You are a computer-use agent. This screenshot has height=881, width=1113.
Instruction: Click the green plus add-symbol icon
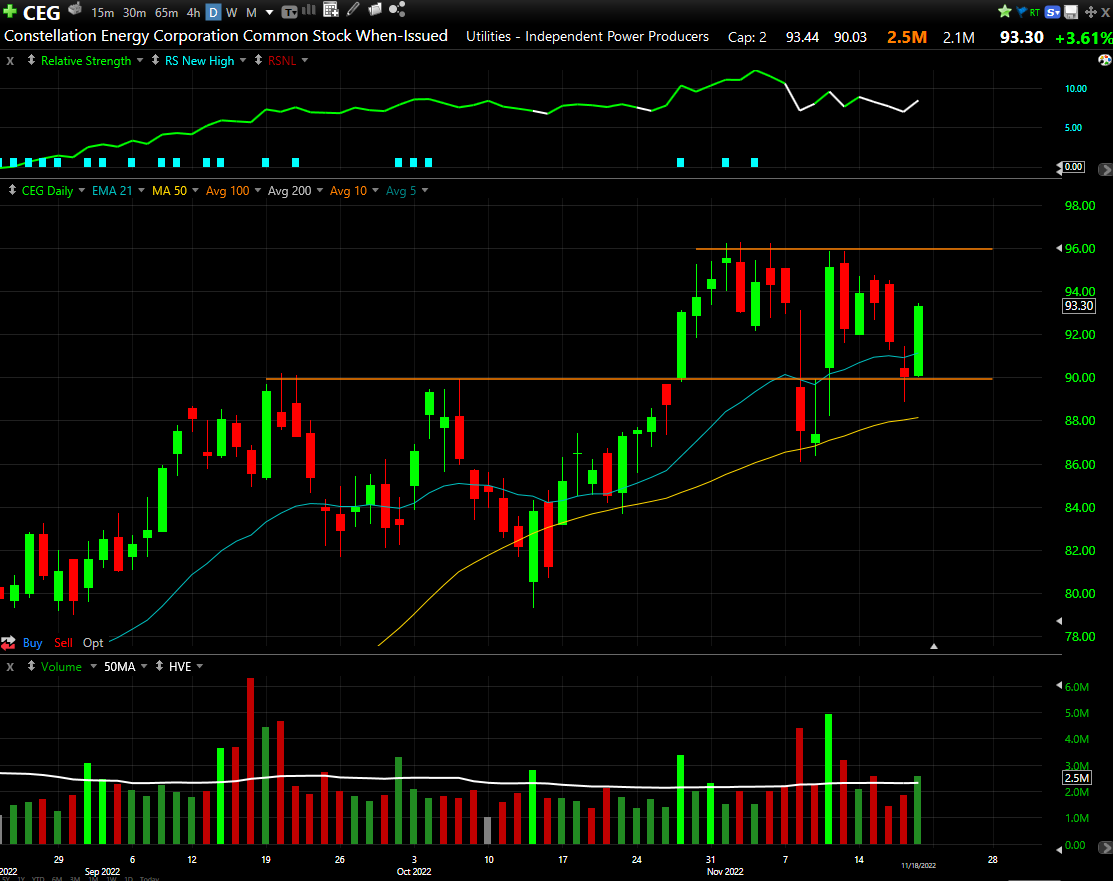click(9, 11)
